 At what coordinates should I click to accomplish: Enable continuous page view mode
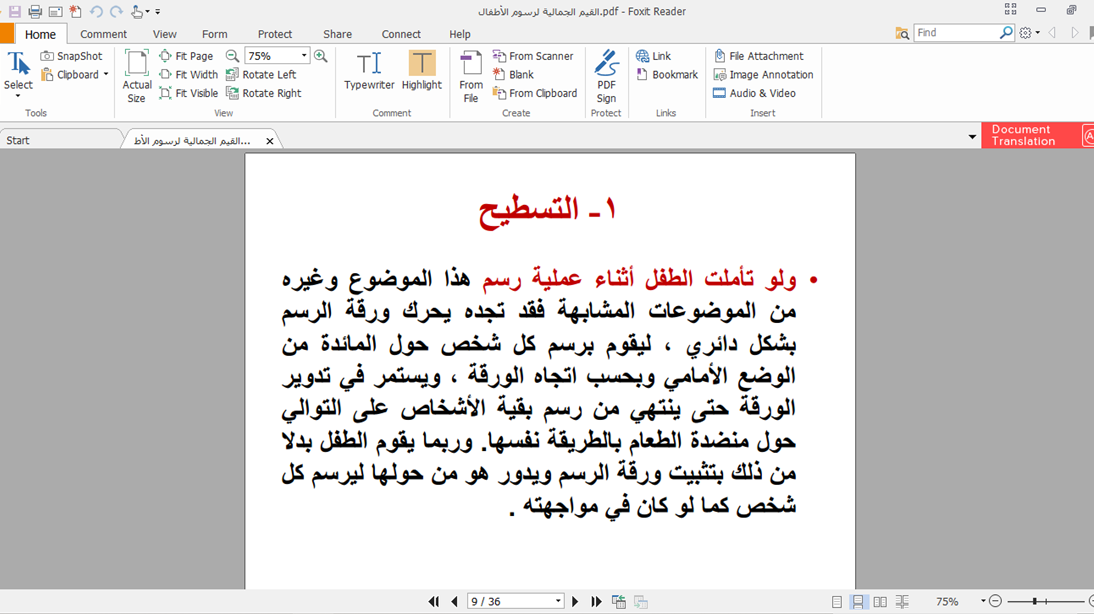858,602
